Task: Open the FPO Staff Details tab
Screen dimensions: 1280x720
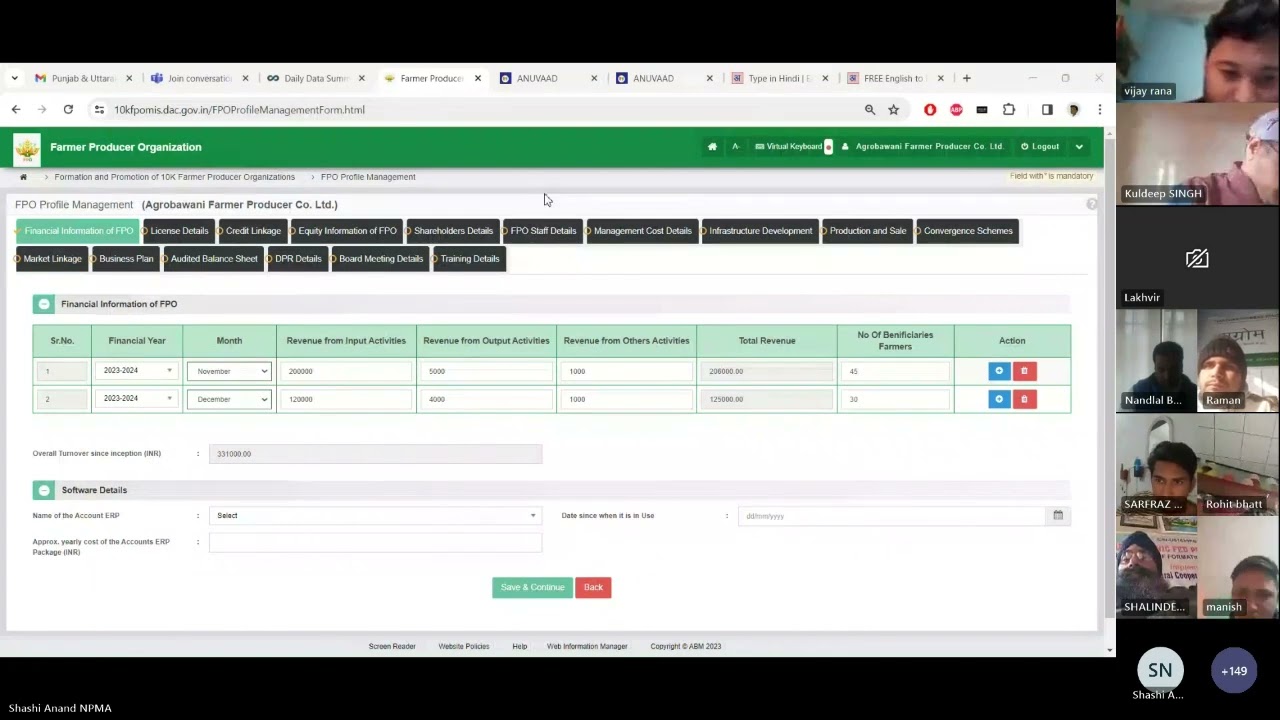Action: 543,231
